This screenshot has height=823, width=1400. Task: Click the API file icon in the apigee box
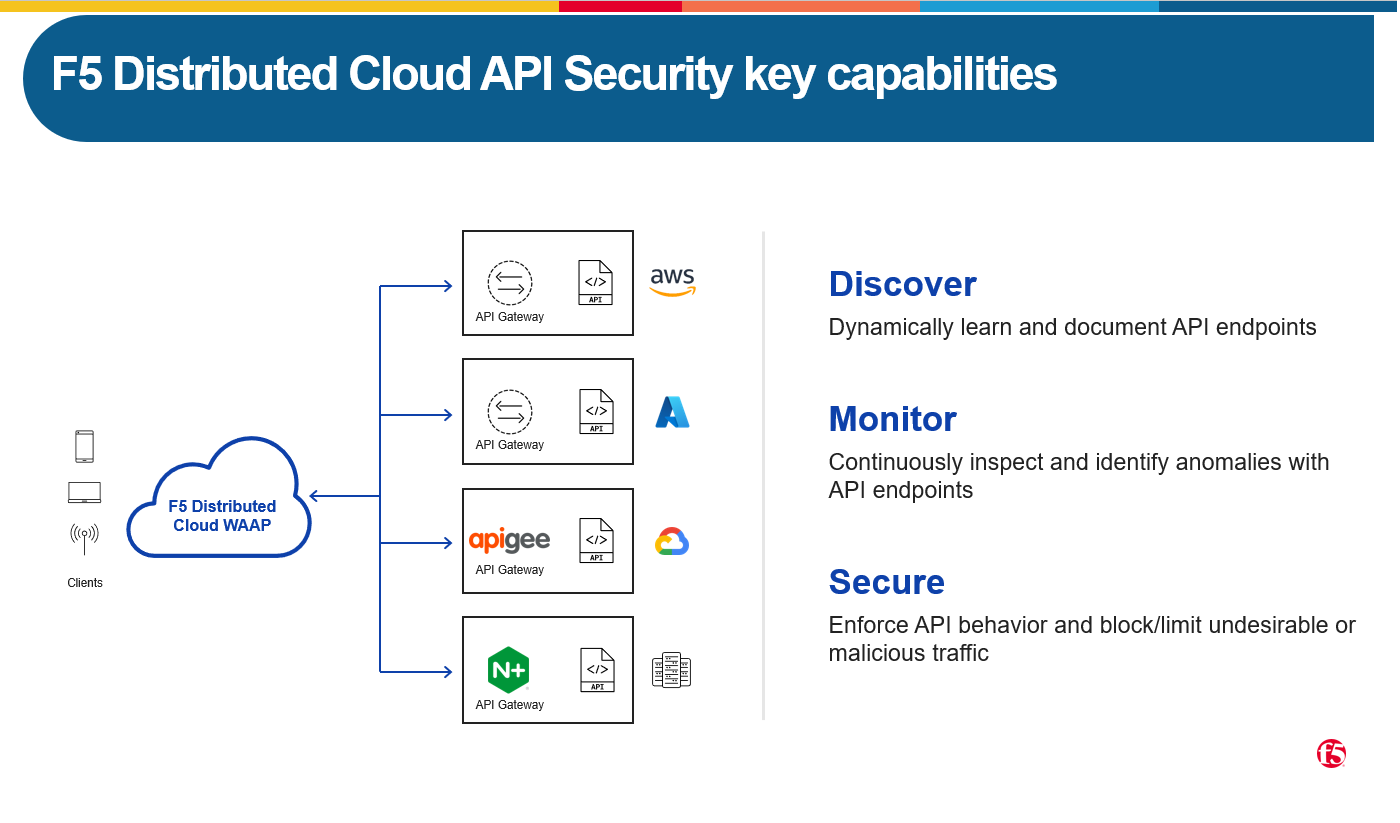[x=596, y=541]
